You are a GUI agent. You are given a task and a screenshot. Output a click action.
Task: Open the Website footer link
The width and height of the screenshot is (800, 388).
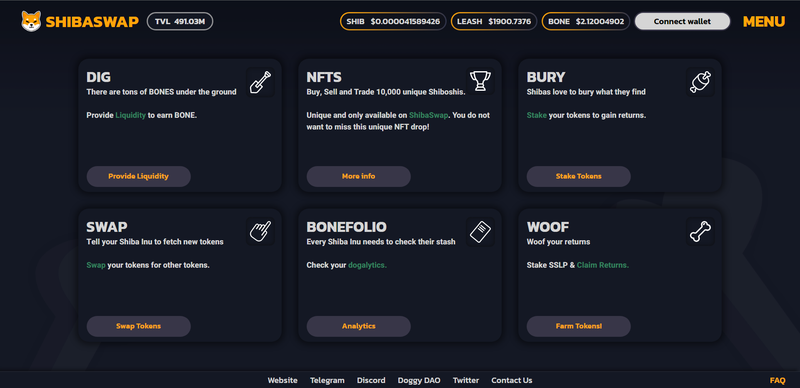[x=283, y=380]
